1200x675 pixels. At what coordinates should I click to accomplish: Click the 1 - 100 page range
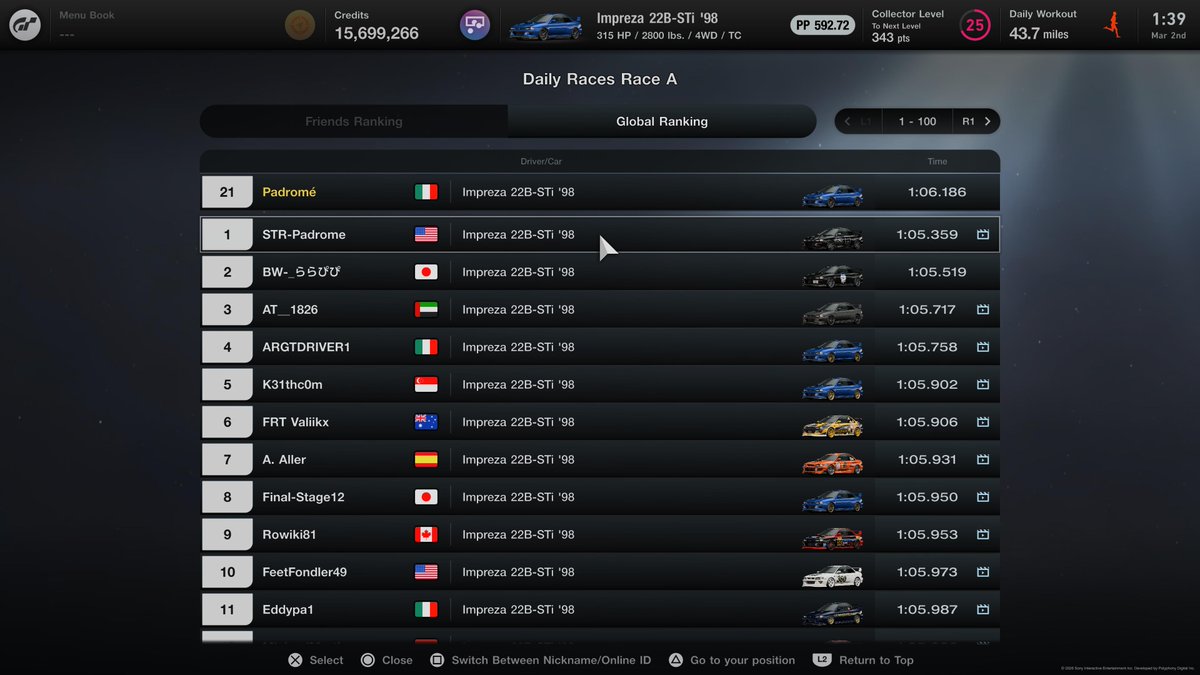click(x=917, y=121)
